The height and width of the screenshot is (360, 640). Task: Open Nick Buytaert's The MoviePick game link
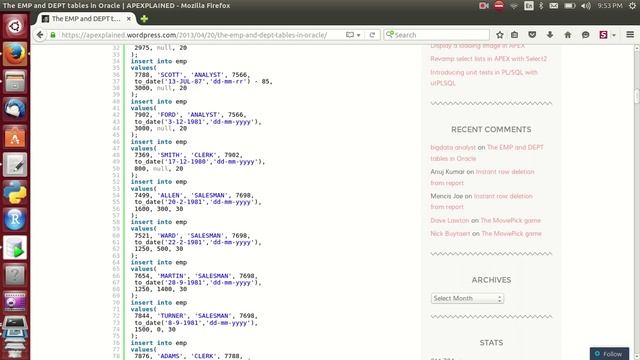pos(511,233)
